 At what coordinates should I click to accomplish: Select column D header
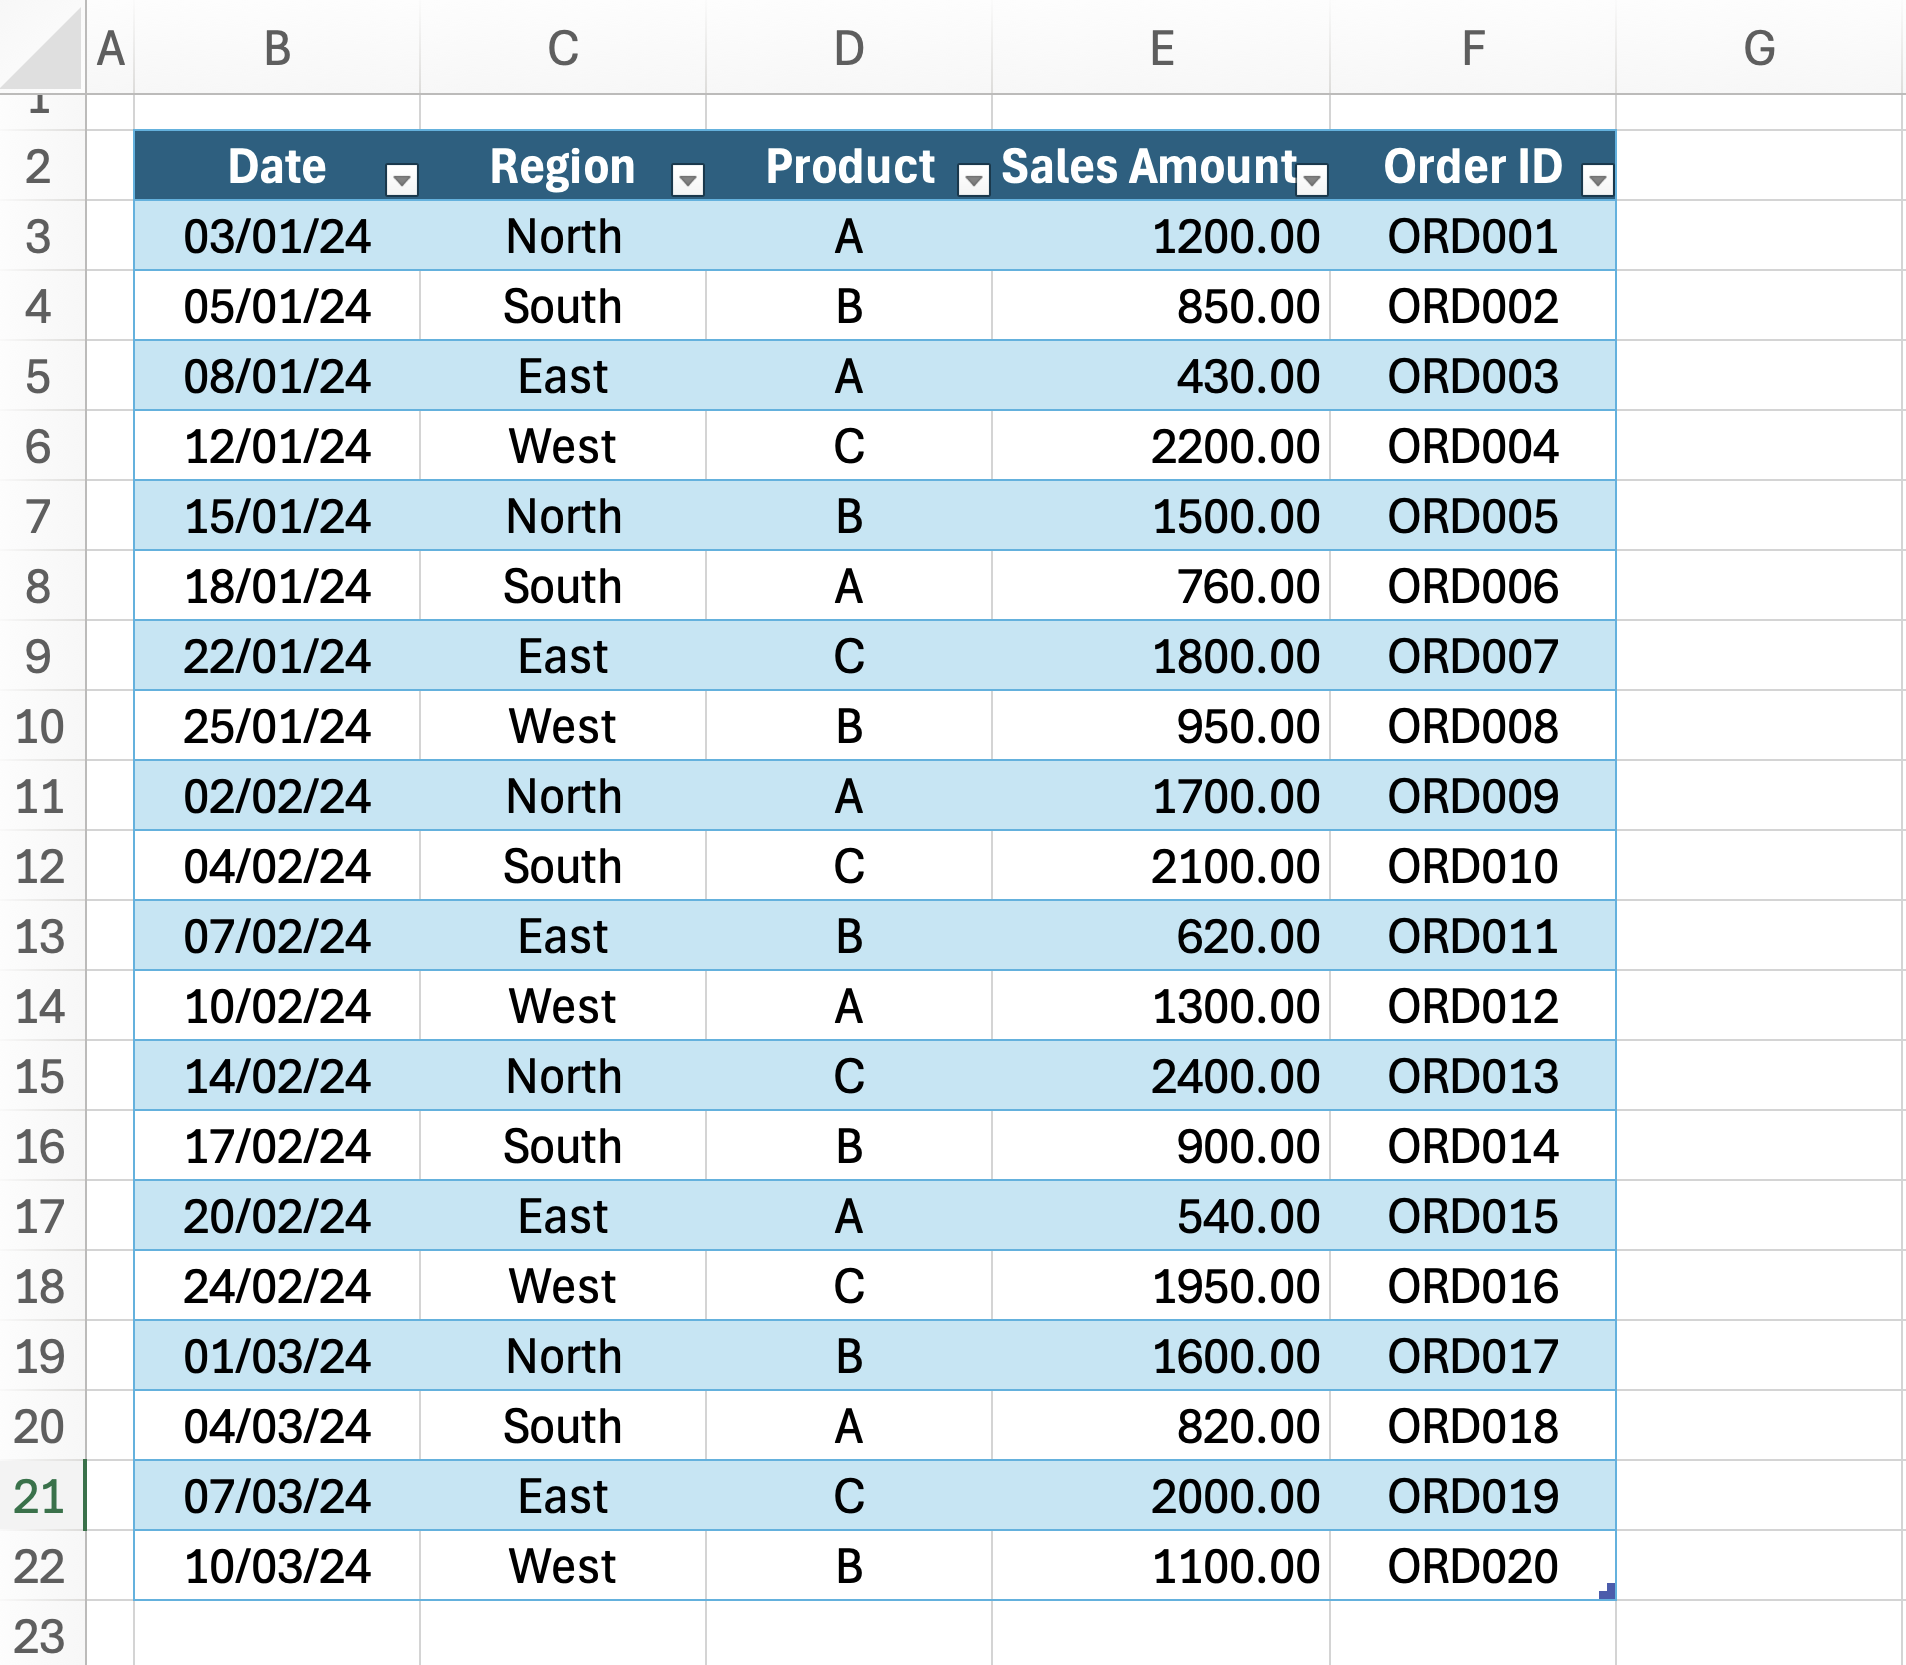[x=849, y=48]
